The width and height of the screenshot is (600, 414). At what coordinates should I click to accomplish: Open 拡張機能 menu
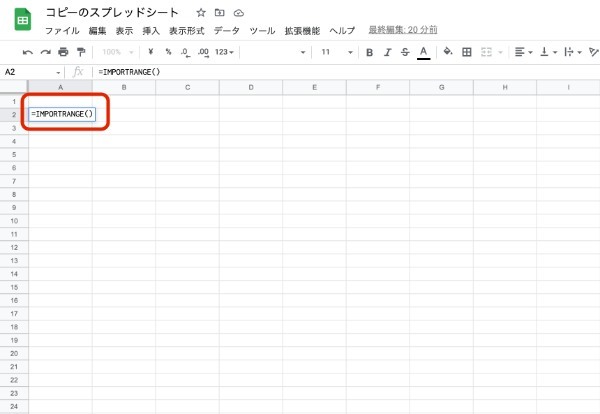pyautogui.click(x=302, y=30)
